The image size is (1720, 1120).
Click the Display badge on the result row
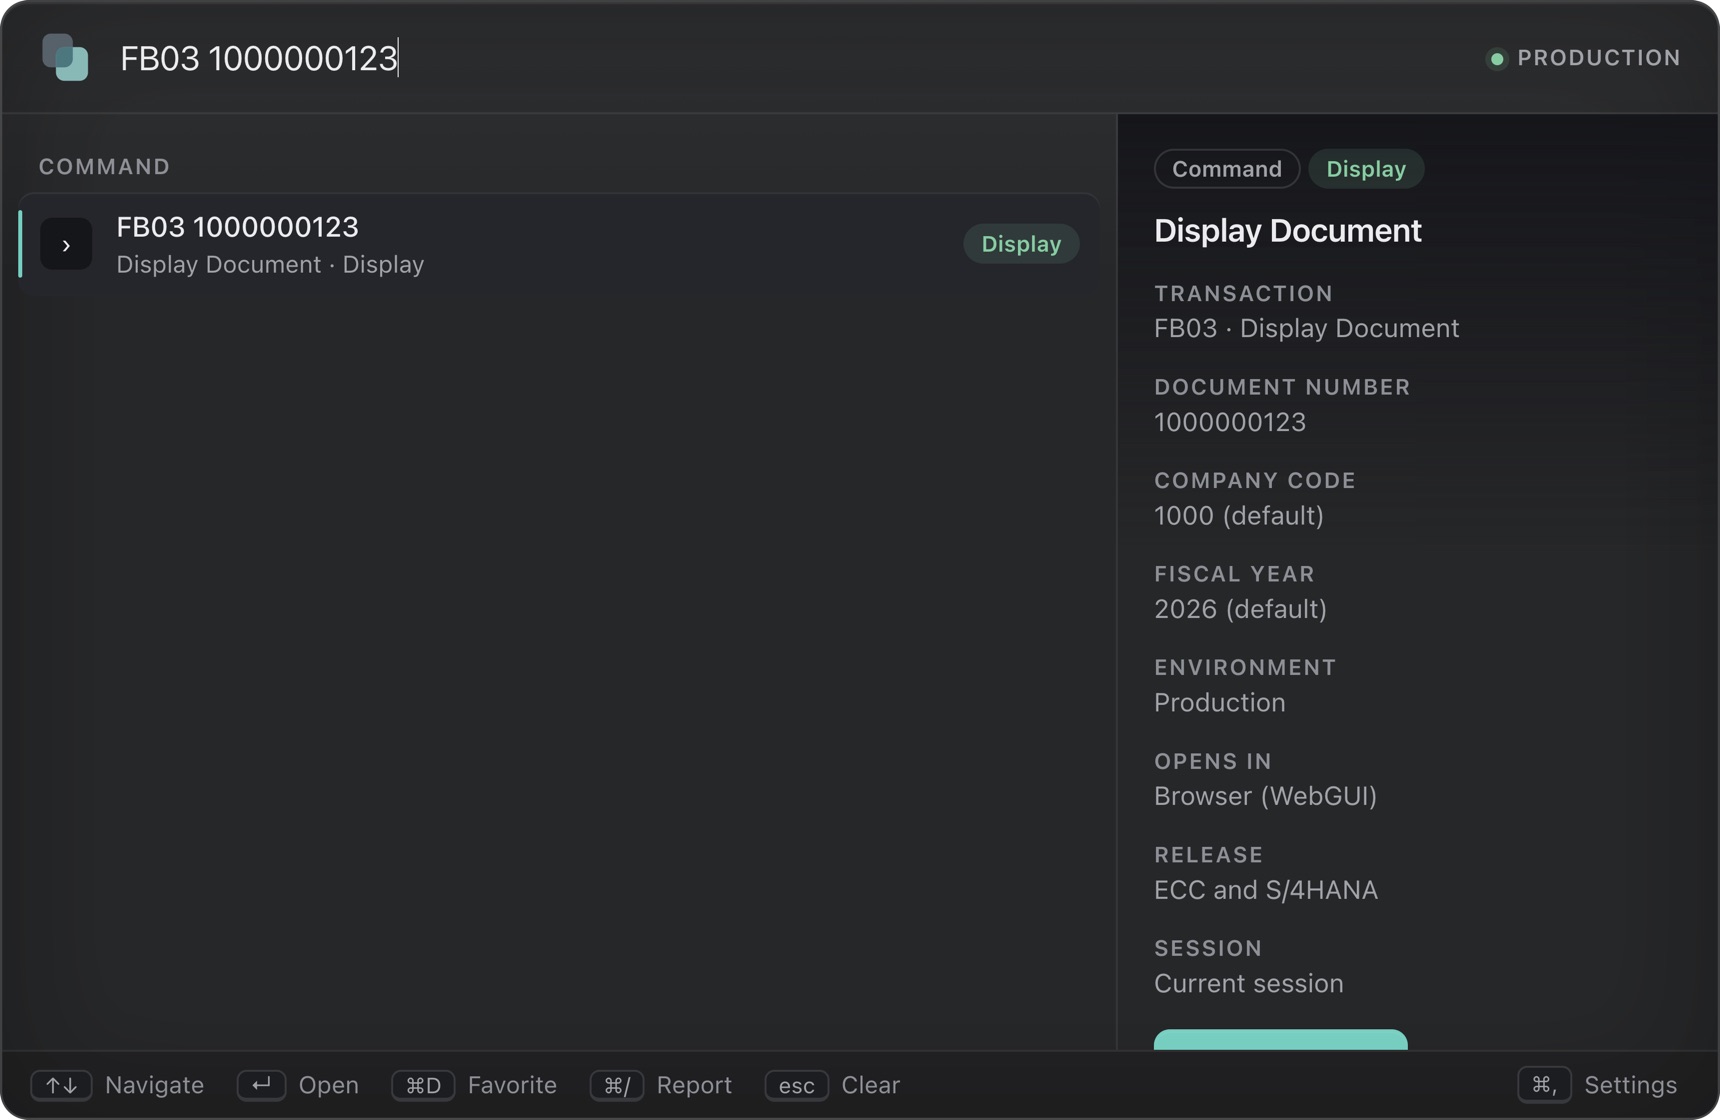pos(1021,244)
